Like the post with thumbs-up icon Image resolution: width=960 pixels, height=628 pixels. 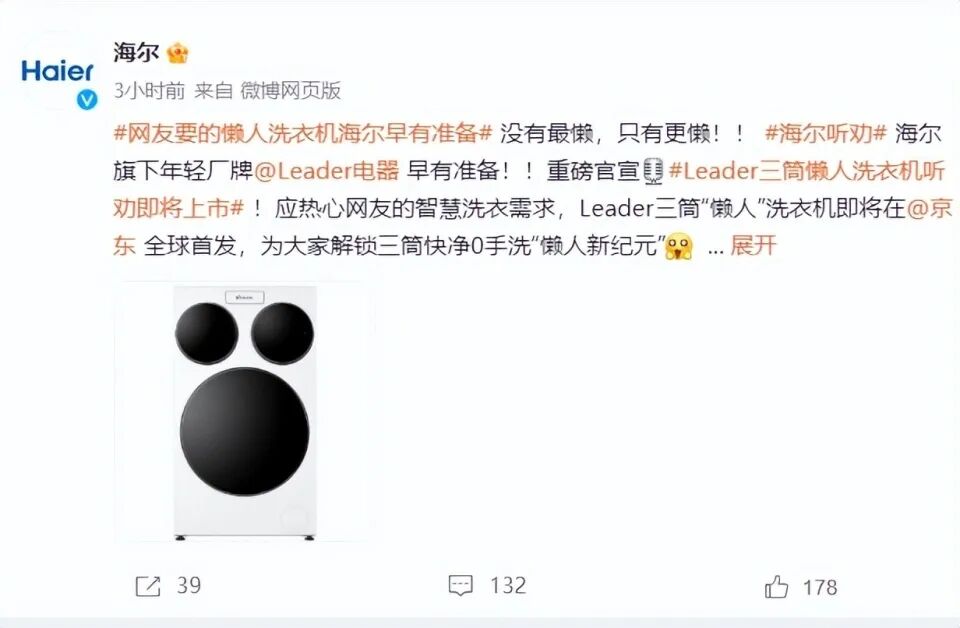[x=776, y=586]
